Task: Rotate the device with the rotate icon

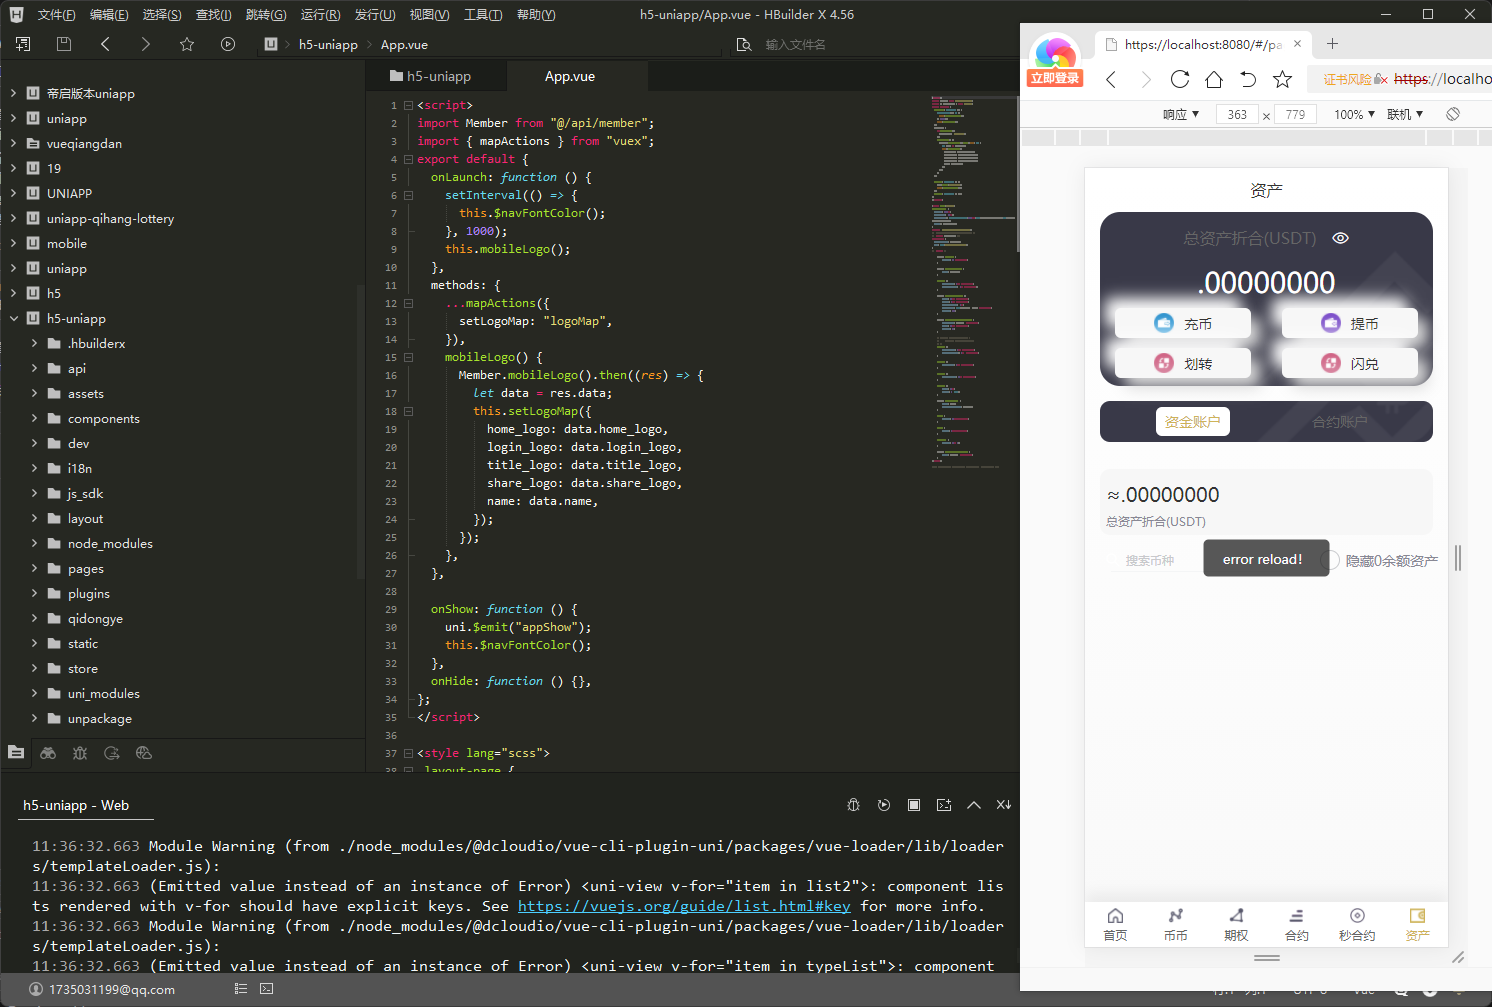Action: [x=1453, y=114]
